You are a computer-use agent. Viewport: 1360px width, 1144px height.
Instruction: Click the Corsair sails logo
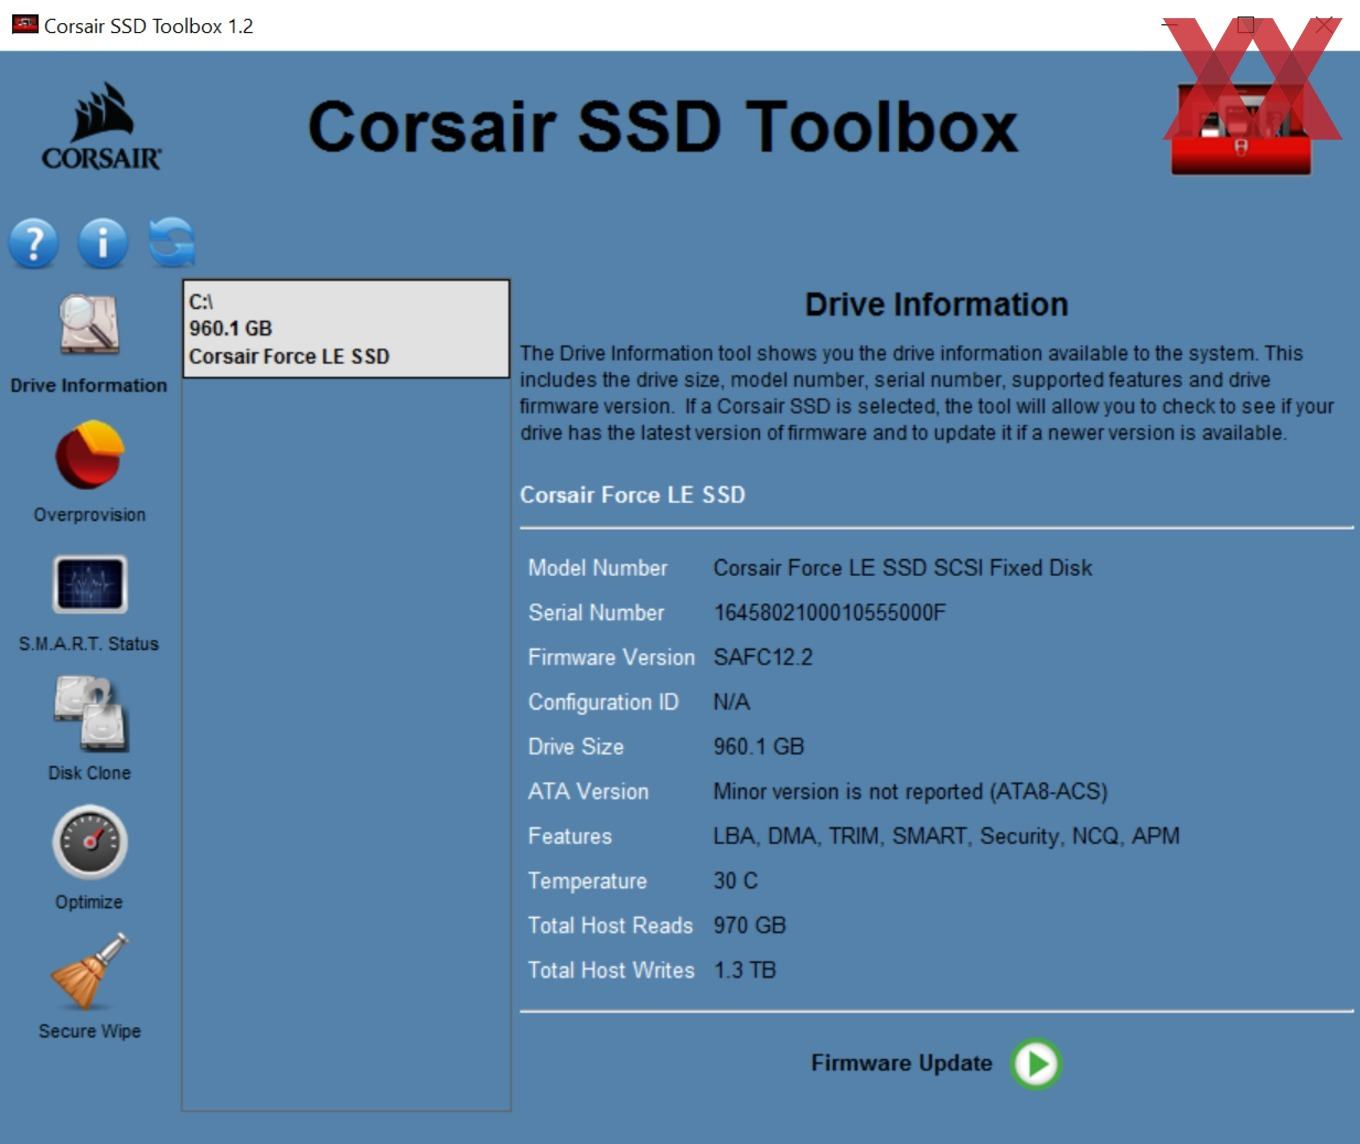point(101,126)
